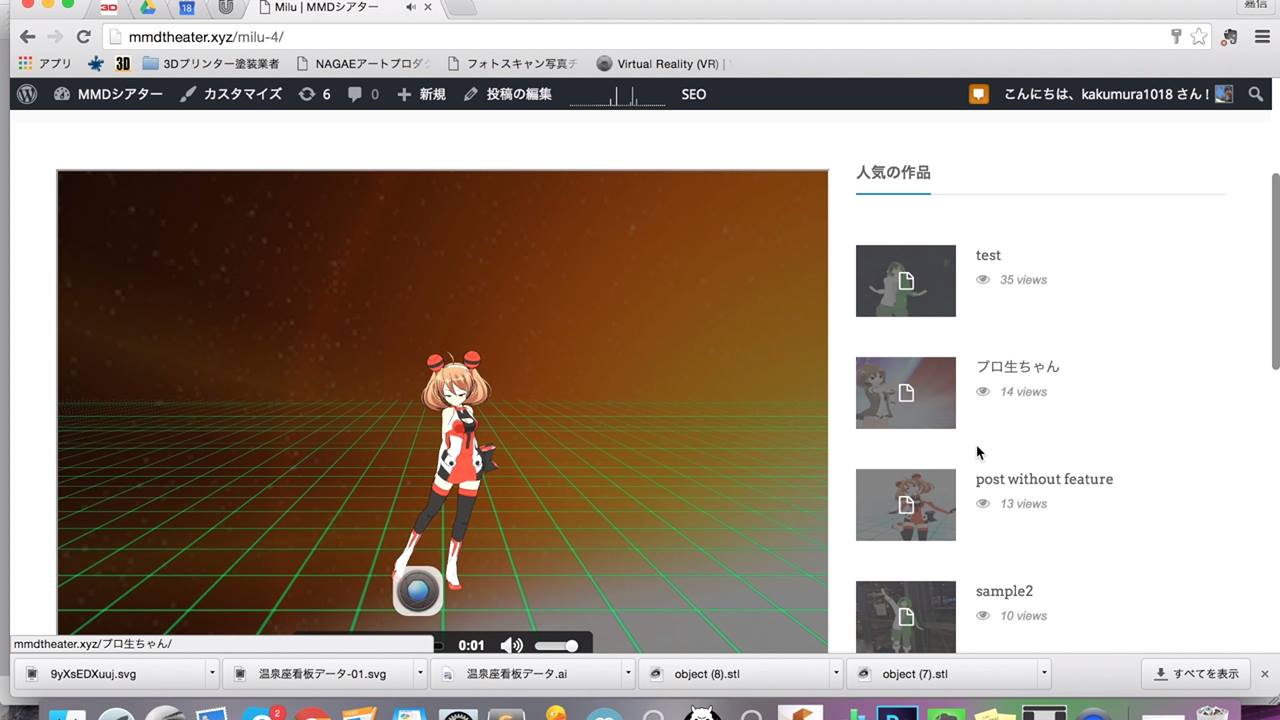This screenshot has width=1280, height=720.
Task: Switch to the Google Calendar tab
Action: pos(187,7)
